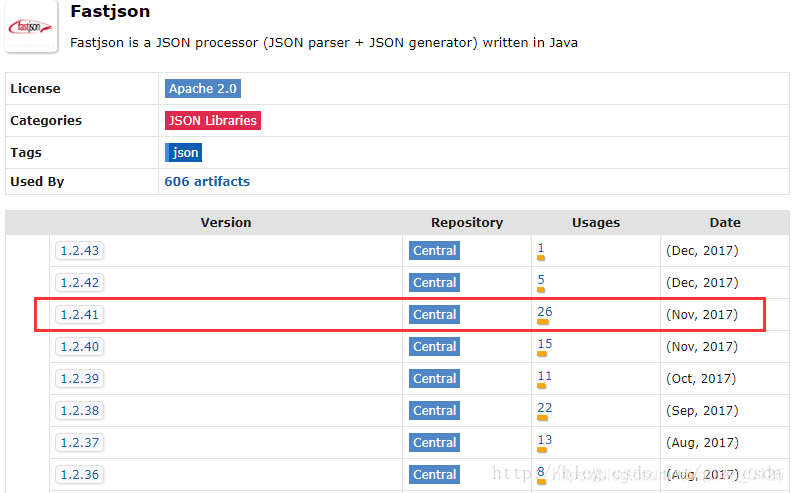The width and height of the screenshot is (793, 493).
Task: Open version 1.2.40
Action: click(x=79, y=346)
